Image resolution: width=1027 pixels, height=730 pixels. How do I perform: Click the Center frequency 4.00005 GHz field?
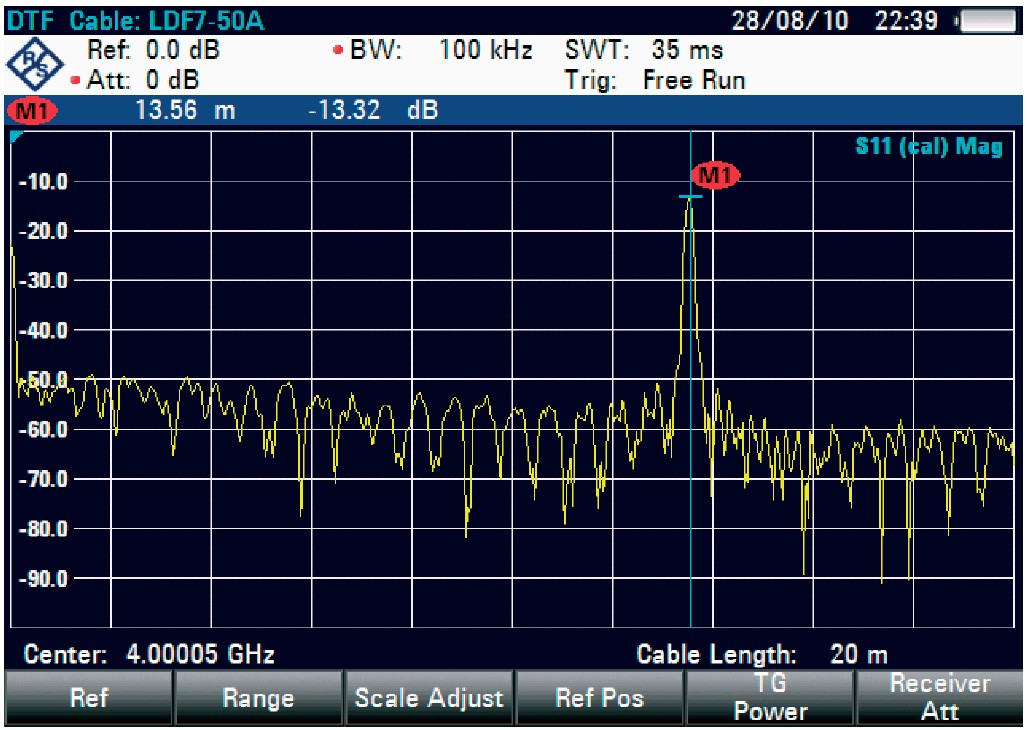pos(149,656)
